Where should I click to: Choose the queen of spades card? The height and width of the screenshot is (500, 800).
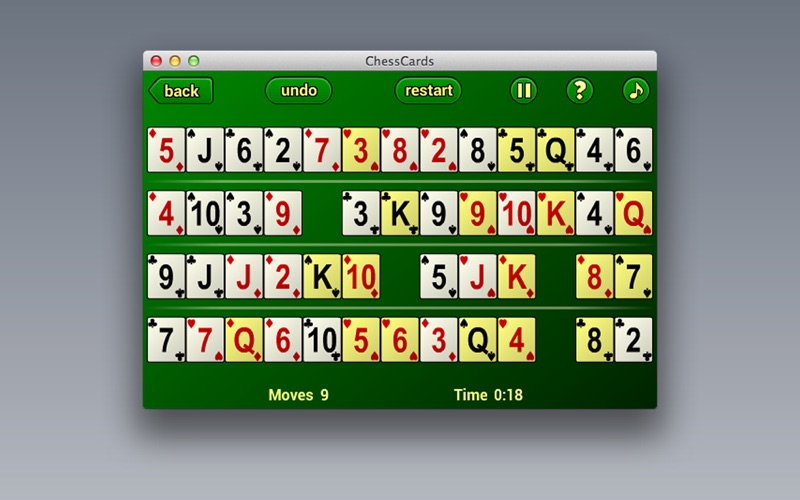pos(478,340)
